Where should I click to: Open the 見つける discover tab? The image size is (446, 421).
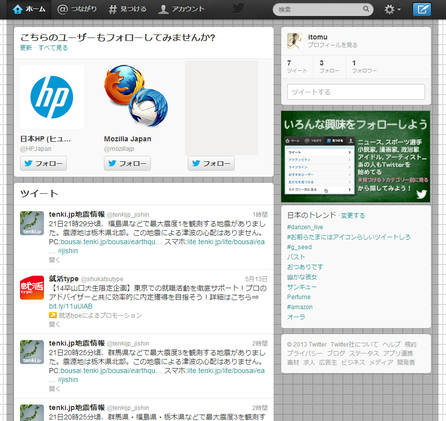pos(127,9)
